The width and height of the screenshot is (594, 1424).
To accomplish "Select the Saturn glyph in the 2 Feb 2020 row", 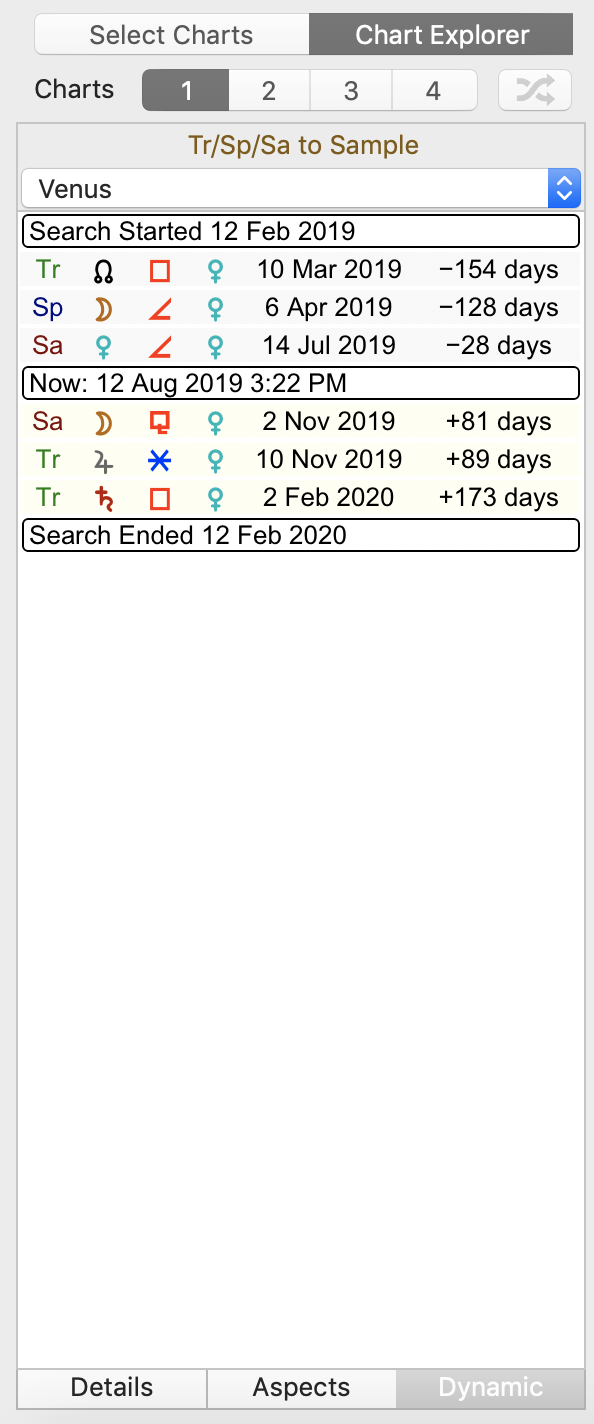I will 102,497.
